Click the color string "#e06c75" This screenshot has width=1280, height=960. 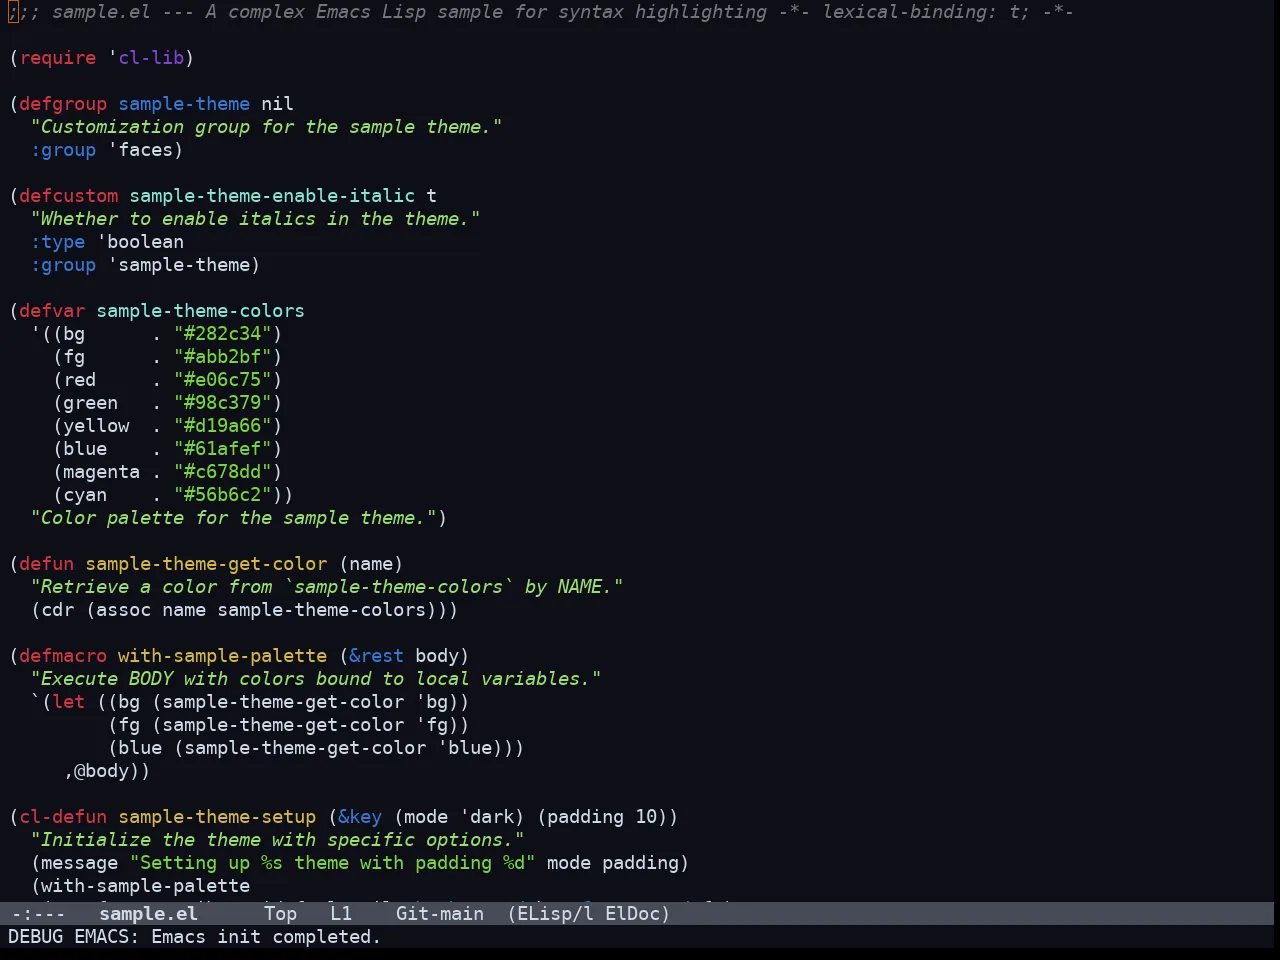click(x=223, y=380)
